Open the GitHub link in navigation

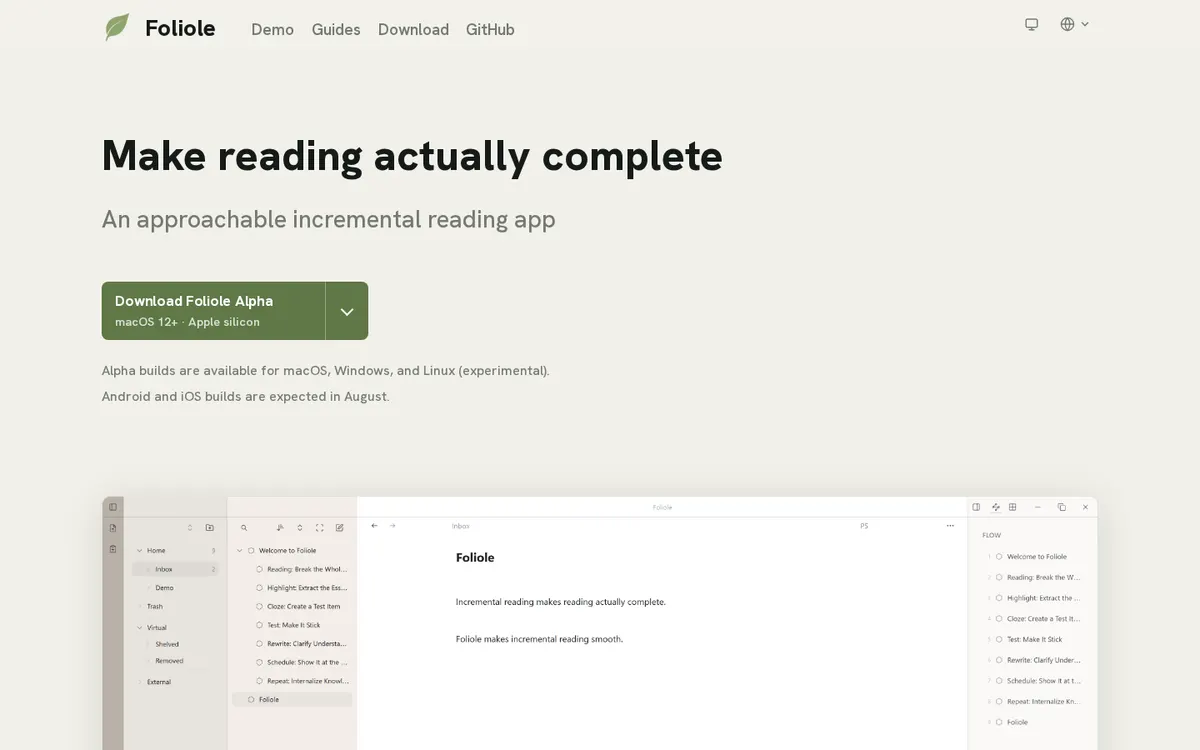pyautogui.click(x=490, y=30)
